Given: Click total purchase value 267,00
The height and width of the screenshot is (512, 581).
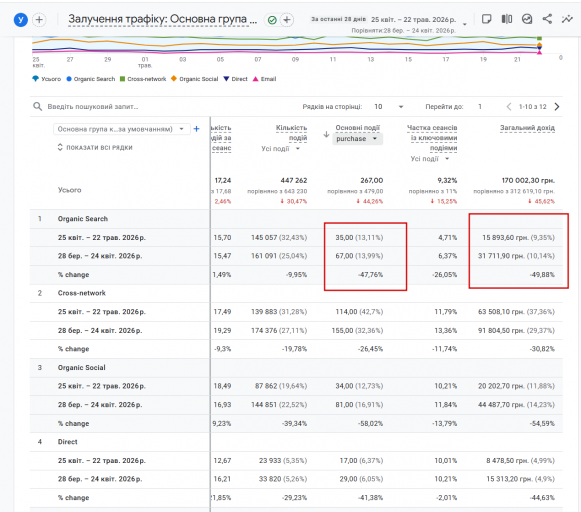Looking at the screenshot, I should [x=372, y=180].
